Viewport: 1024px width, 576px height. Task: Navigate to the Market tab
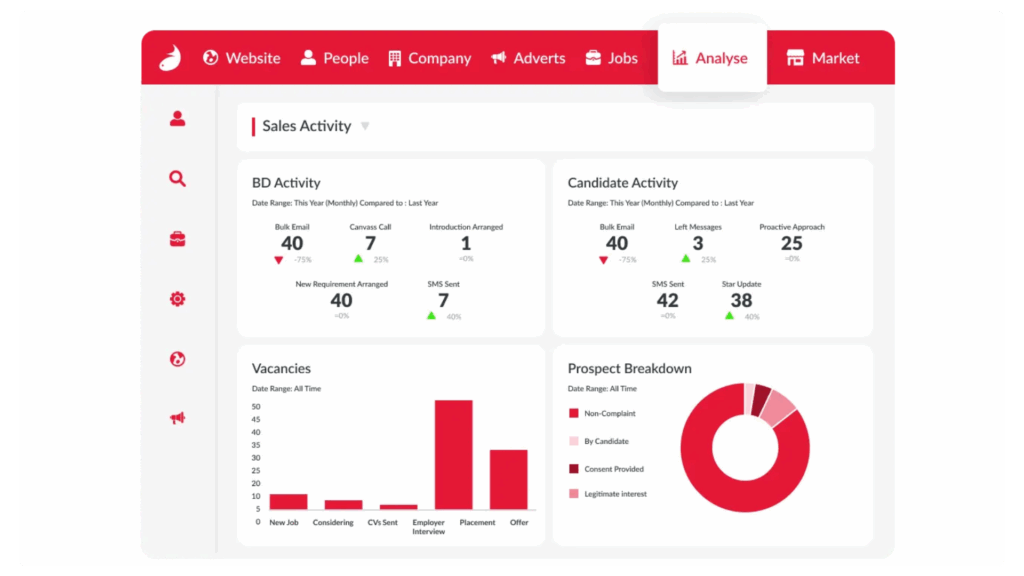pyautogui.click(x=823, y=58)
